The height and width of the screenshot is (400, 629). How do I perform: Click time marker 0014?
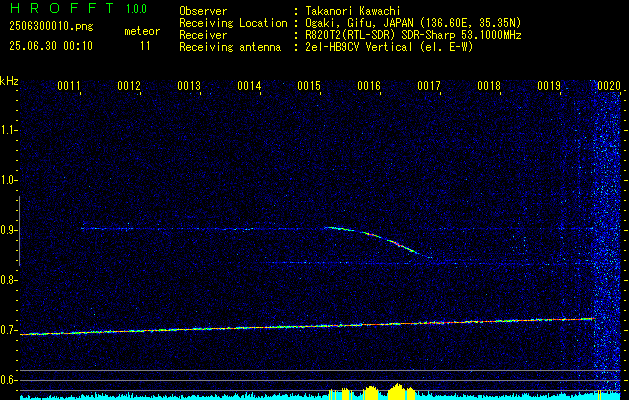(249, 86)
